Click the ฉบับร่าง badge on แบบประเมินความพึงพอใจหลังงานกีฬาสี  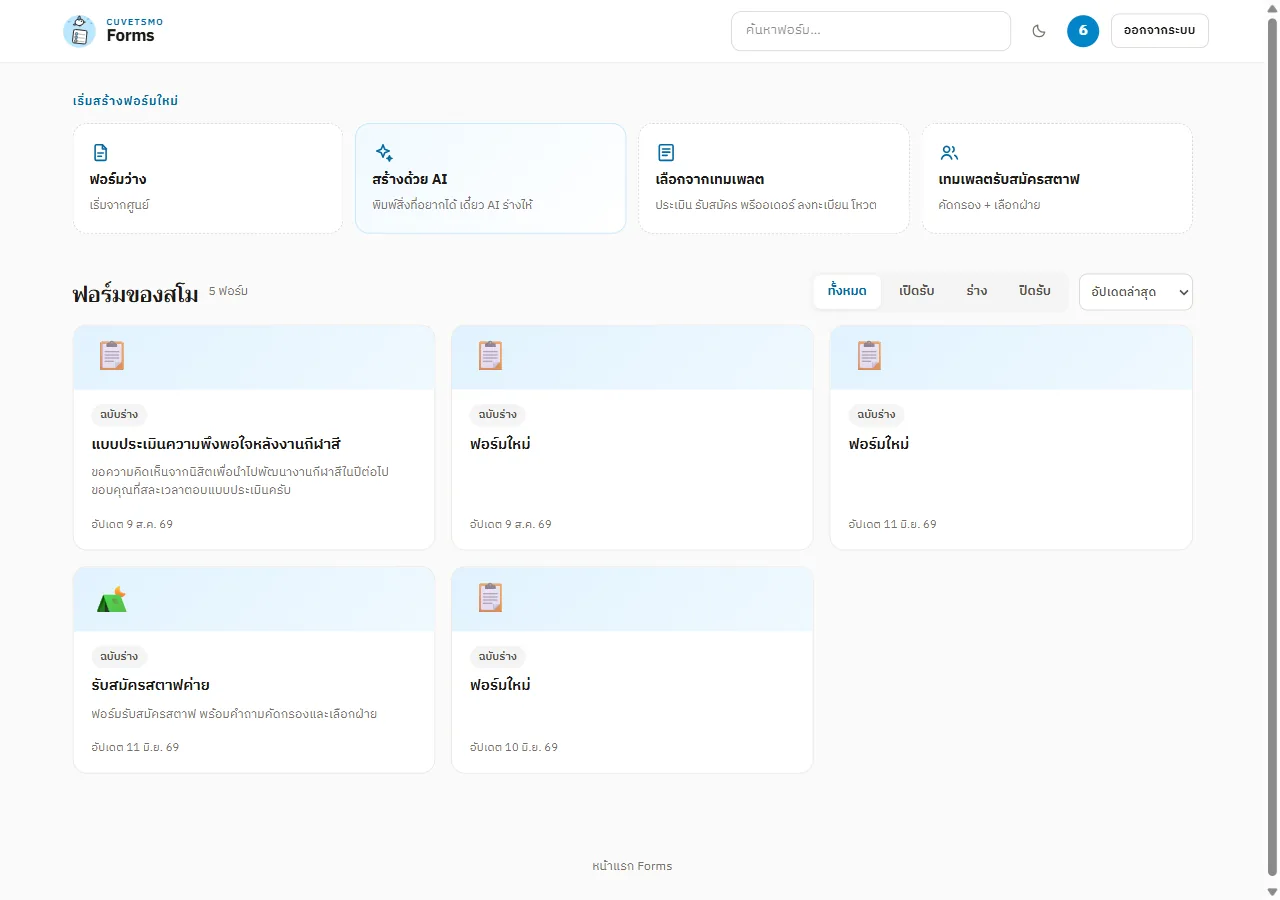click(119, 415)
